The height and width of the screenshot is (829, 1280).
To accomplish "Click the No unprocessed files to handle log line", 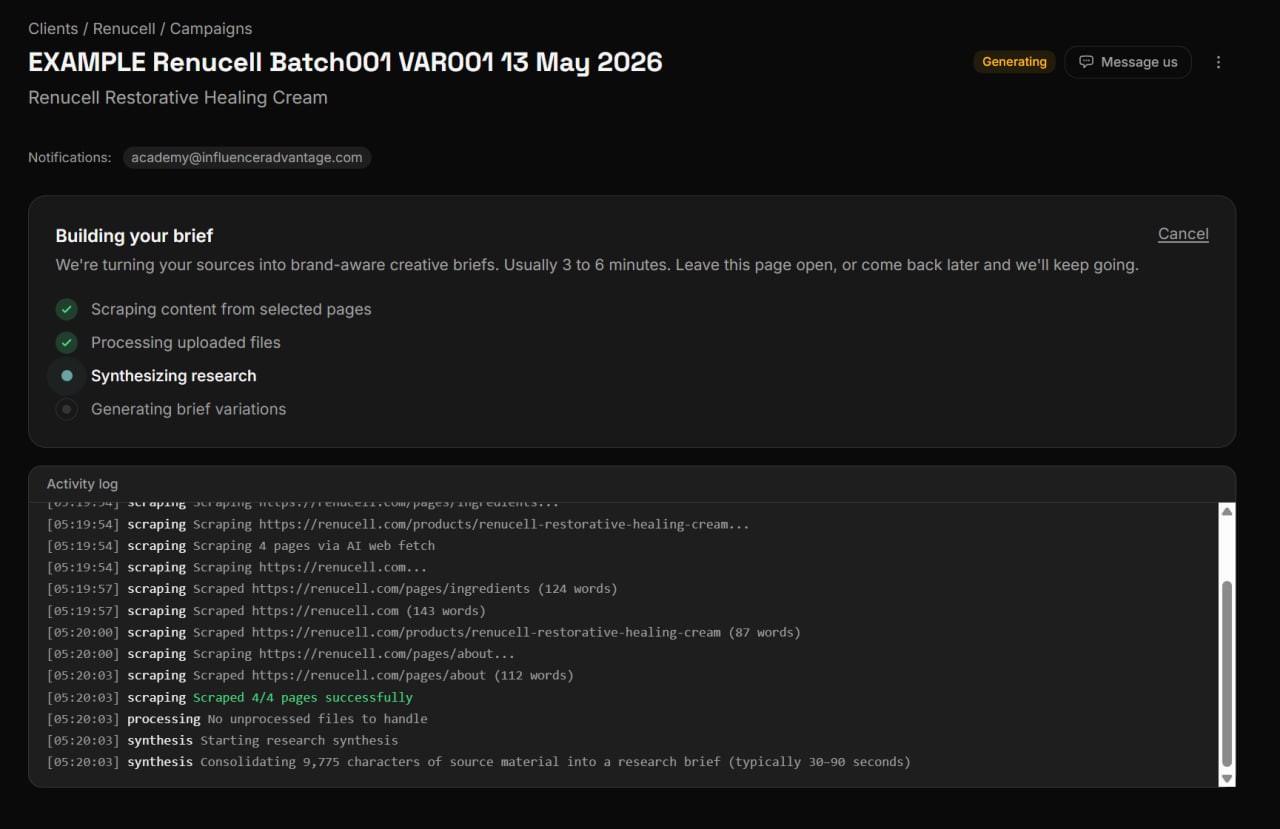I will 237,719.
